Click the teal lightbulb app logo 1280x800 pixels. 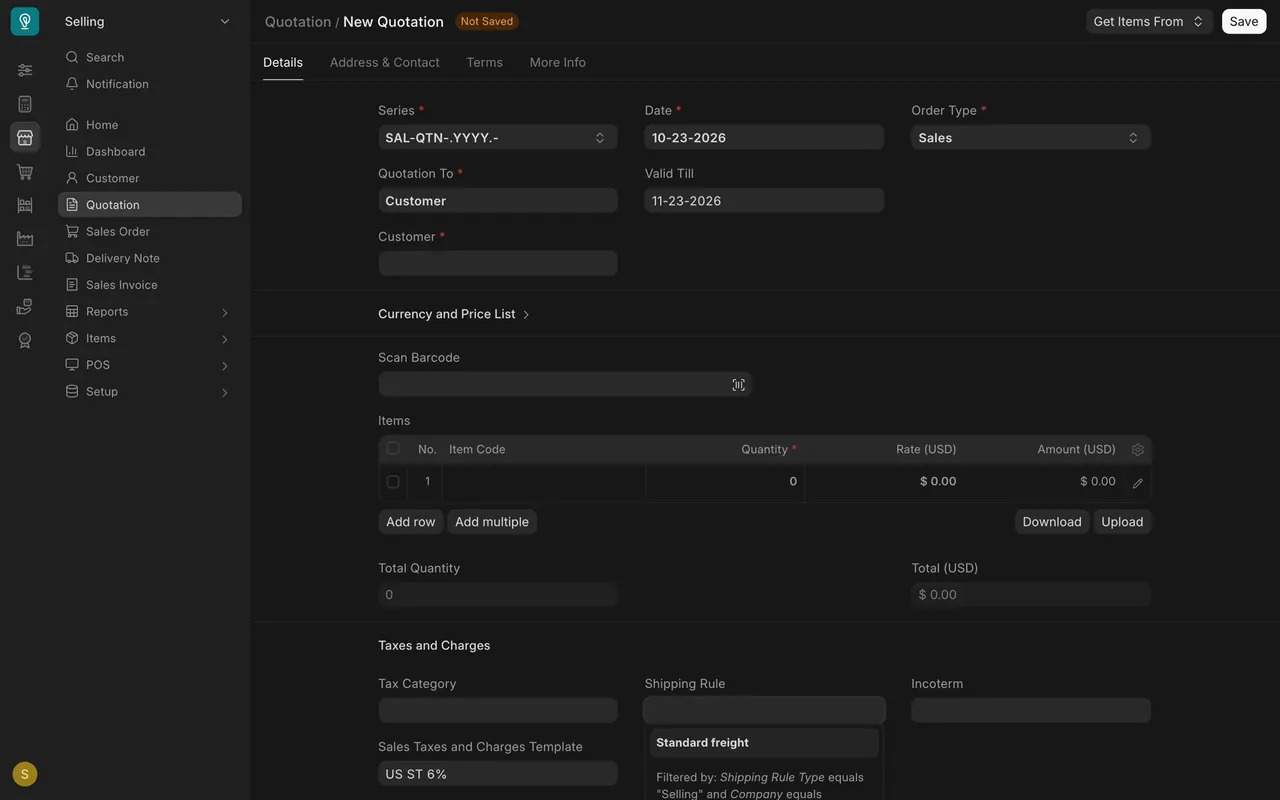point(25,21)
